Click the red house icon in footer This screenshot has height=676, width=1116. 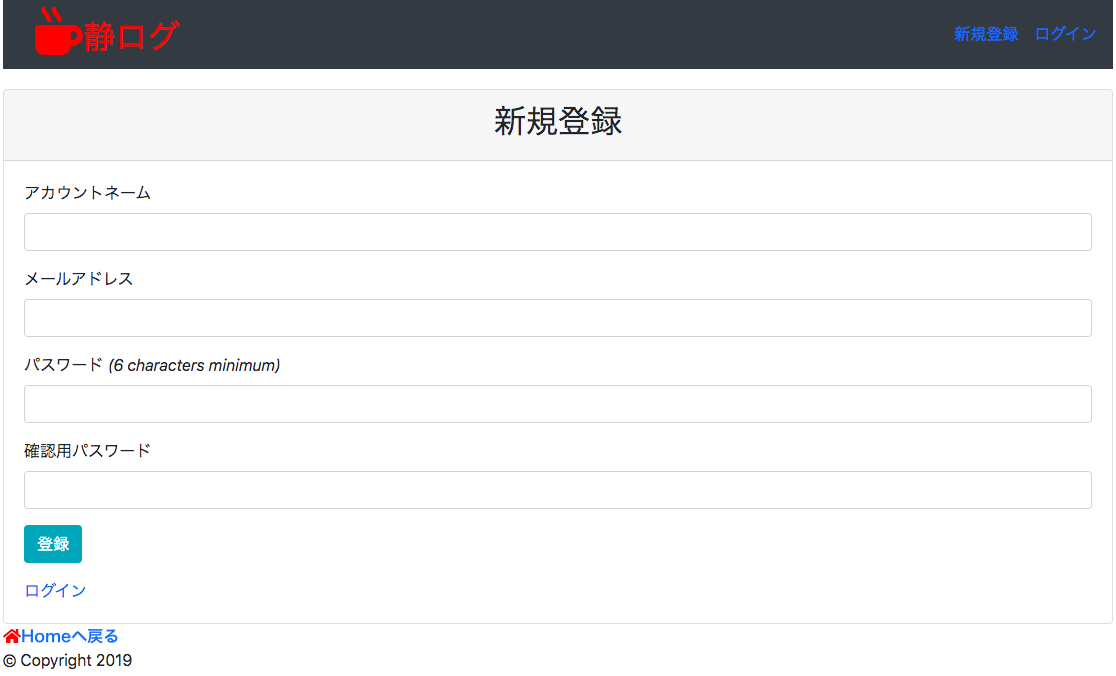[x=12, y=636]
